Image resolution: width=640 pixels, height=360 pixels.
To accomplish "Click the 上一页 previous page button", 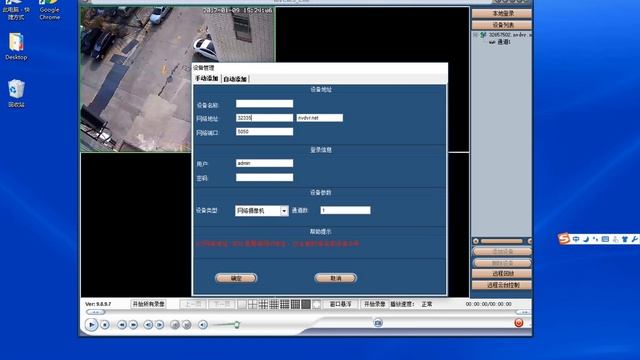I will [193, 304].
